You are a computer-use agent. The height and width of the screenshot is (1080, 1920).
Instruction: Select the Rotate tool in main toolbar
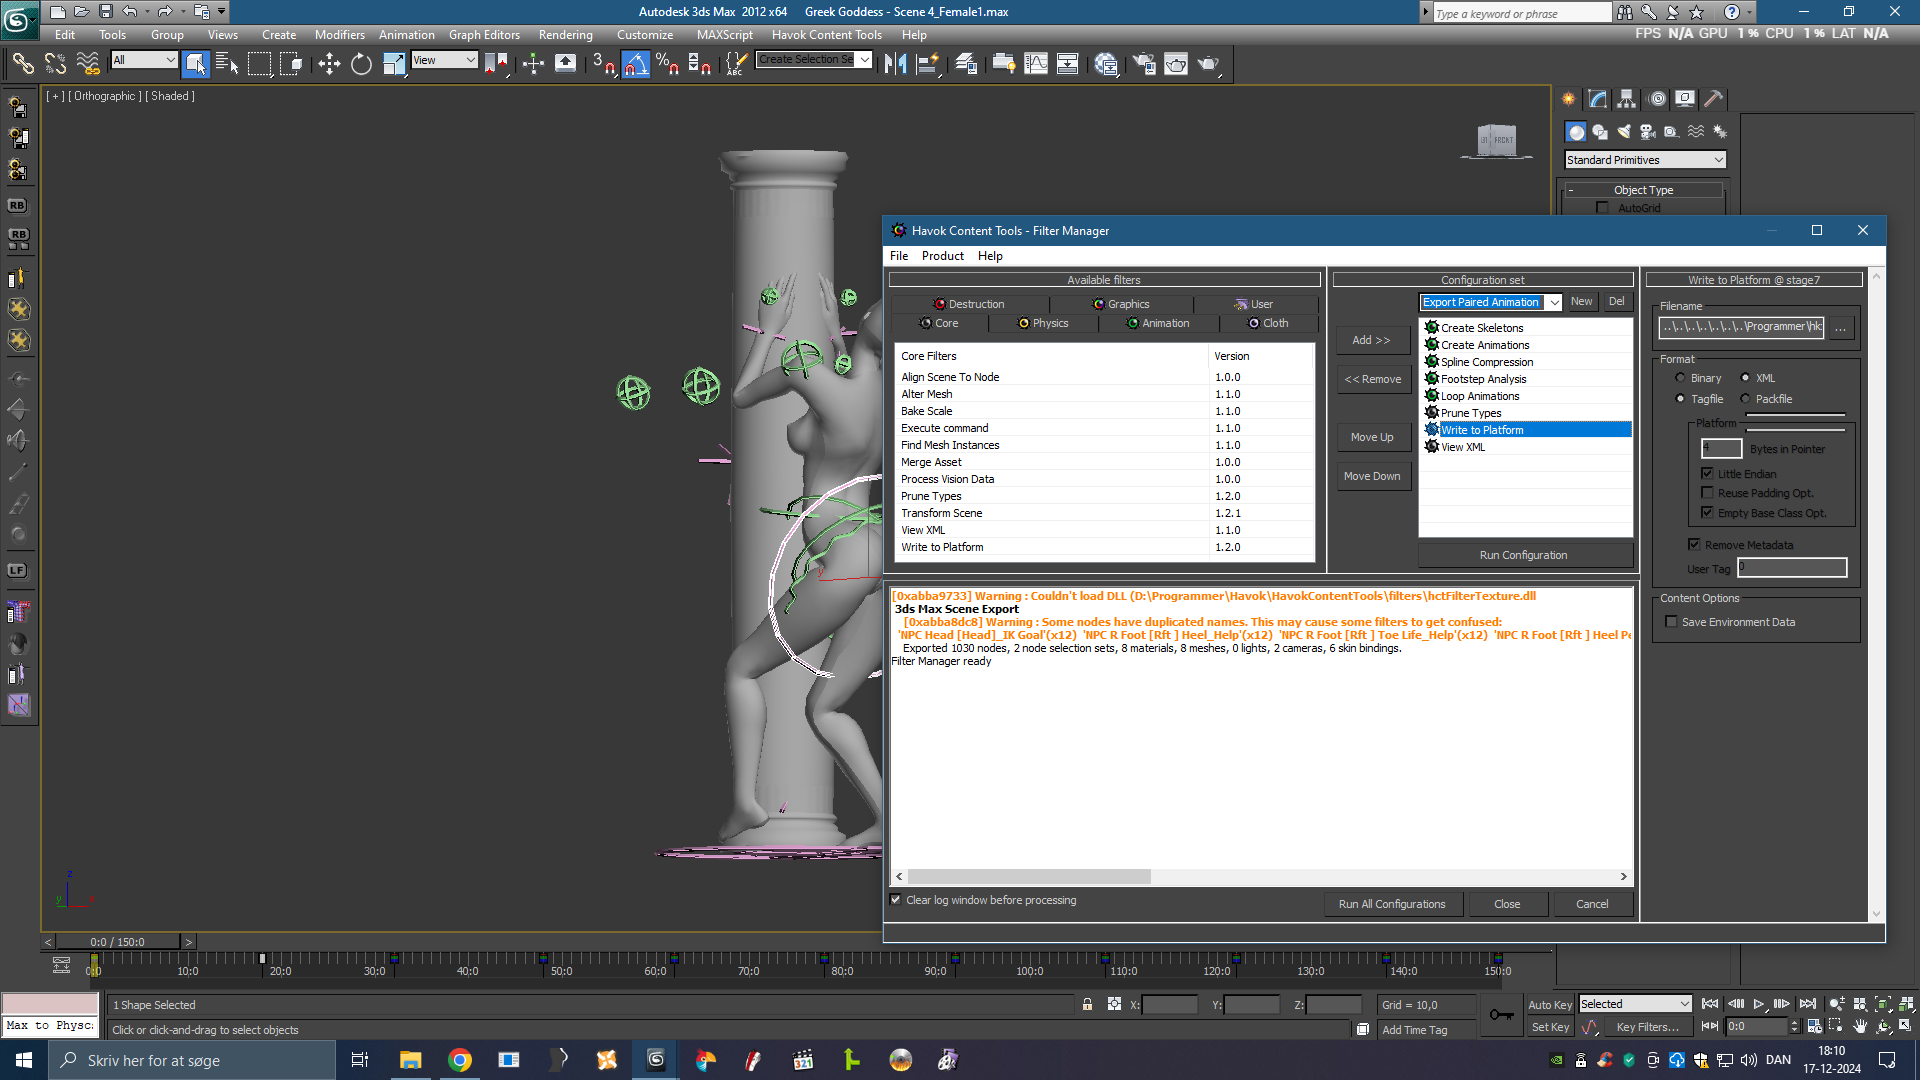click(361, 64)
